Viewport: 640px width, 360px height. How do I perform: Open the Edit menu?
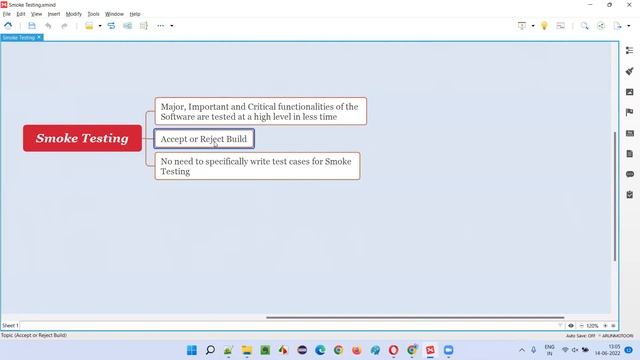21,14
